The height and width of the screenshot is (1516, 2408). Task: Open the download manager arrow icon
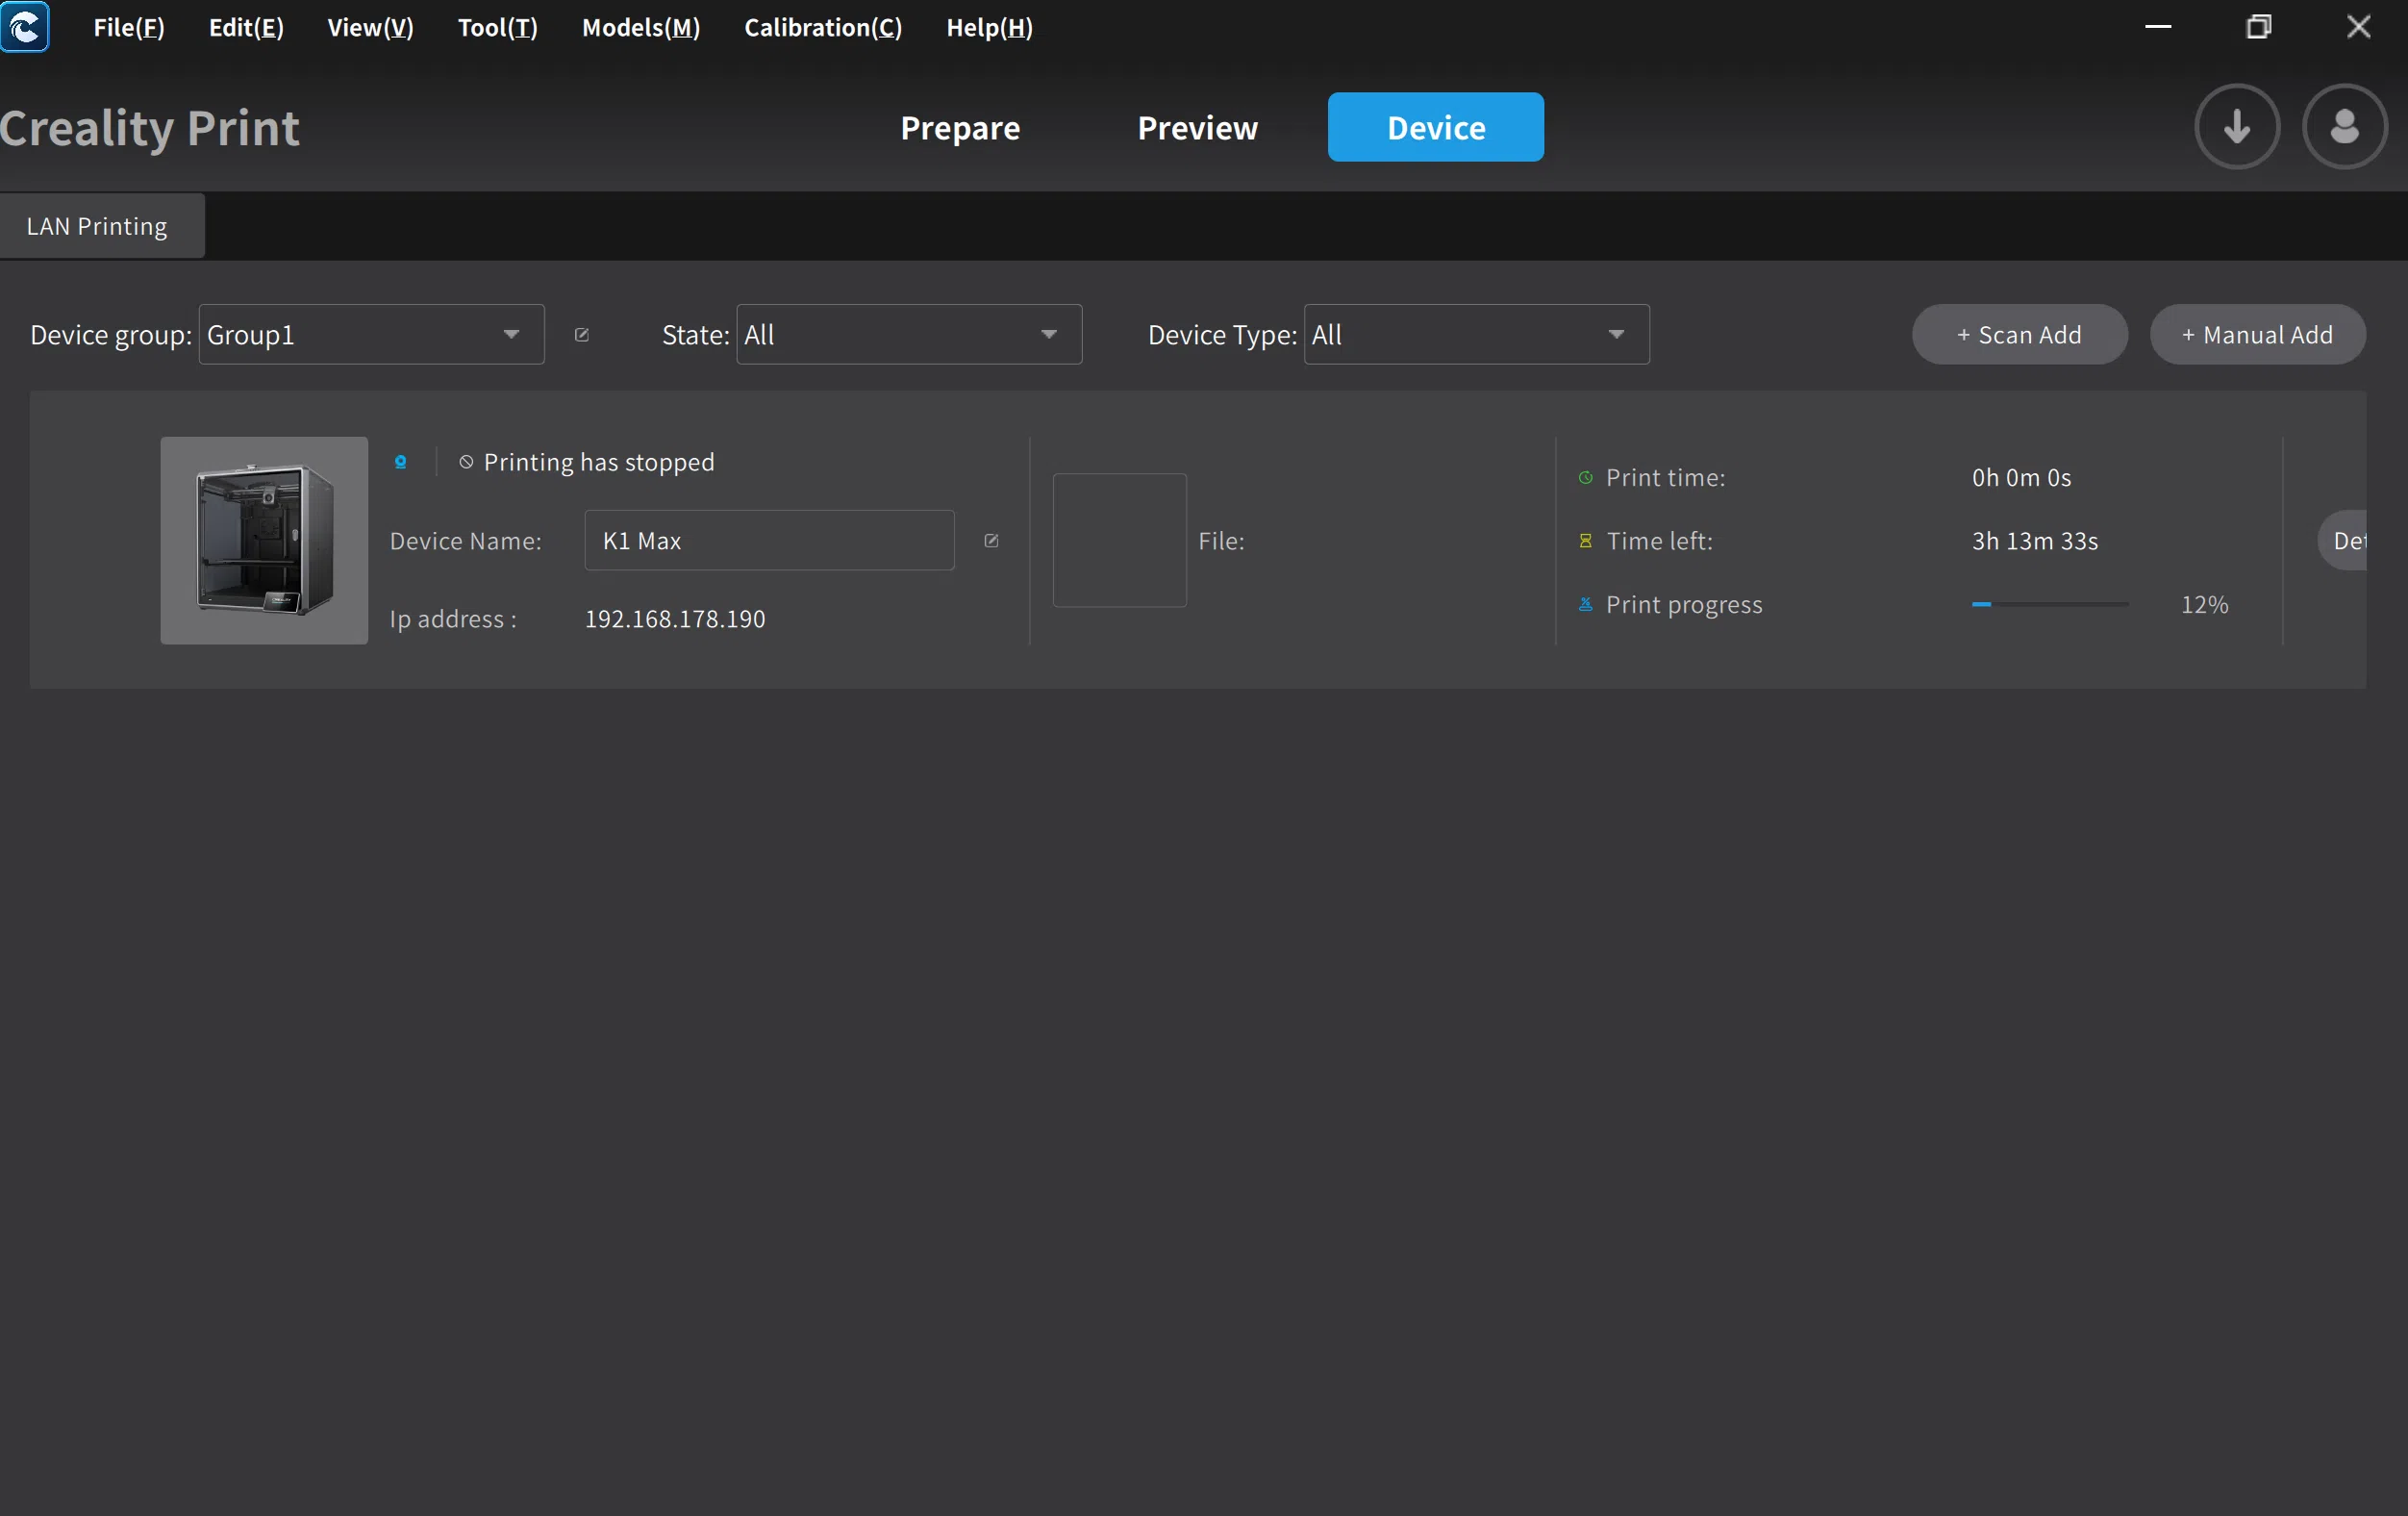tap(2237, 127)
